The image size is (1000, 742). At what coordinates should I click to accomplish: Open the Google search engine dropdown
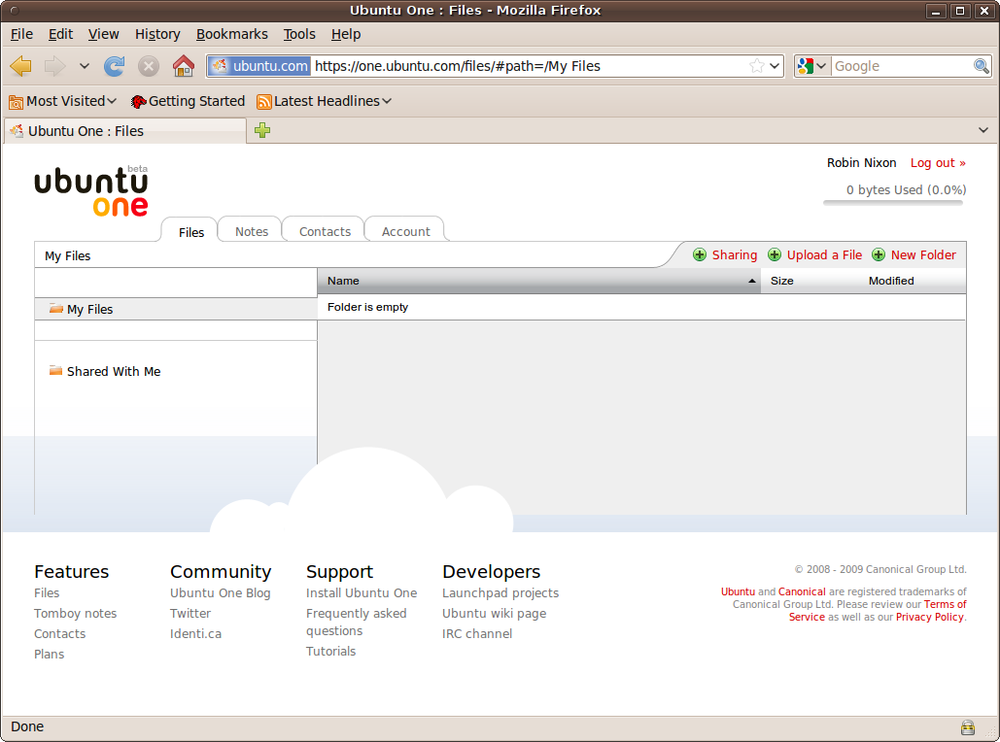822,66
